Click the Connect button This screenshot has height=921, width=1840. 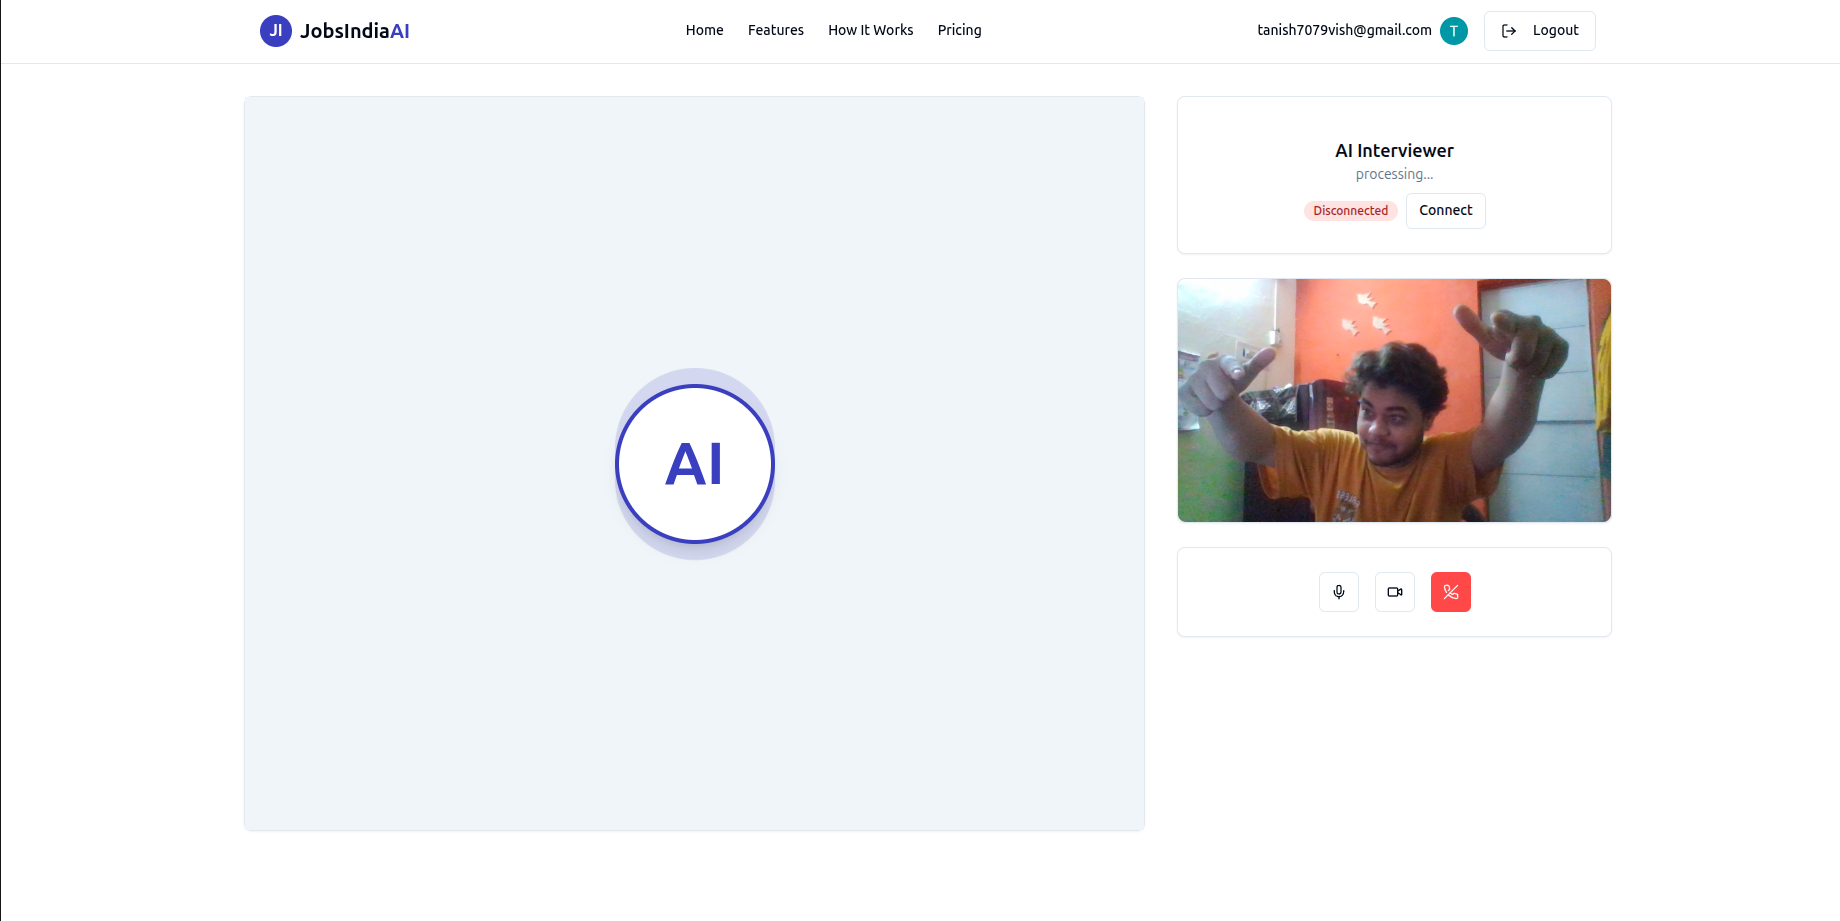1446,210
